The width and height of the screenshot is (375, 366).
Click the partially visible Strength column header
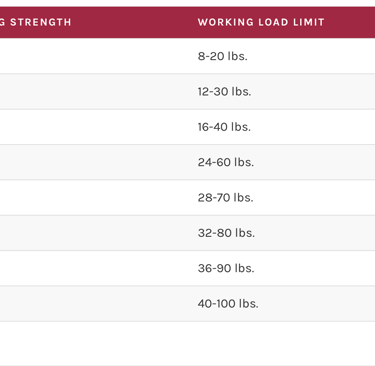tap(36, 22)
